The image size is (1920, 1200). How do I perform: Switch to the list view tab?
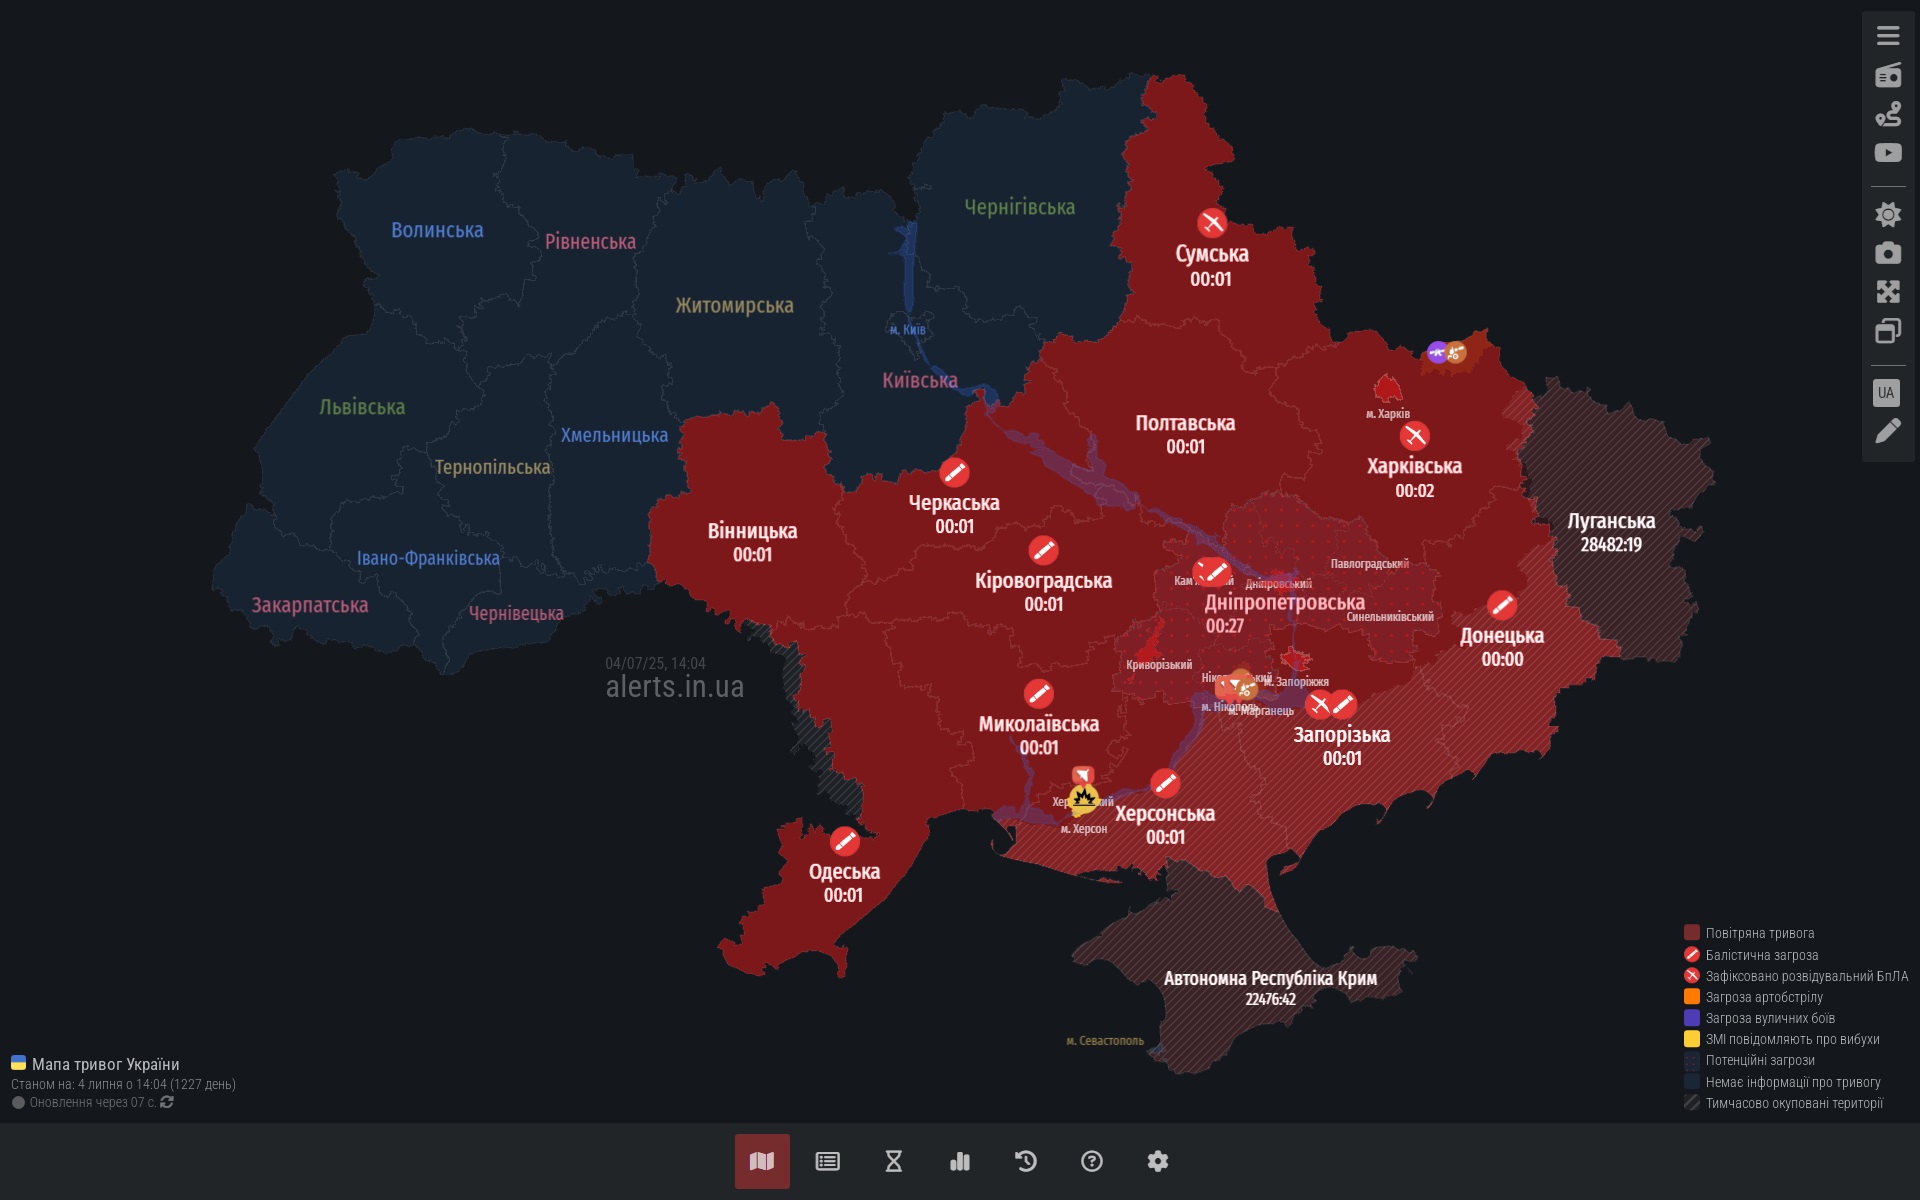click(x=827, y=1161)
